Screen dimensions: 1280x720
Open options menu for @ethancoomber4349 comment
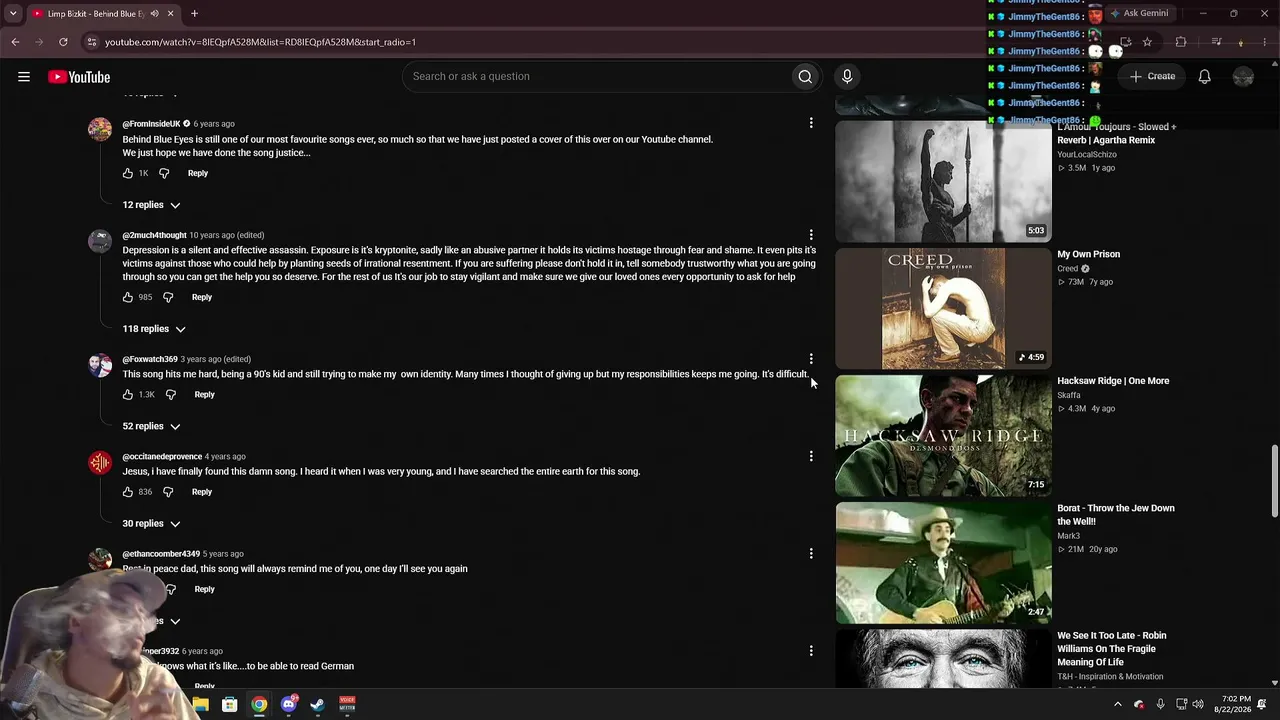pos(811,553)
